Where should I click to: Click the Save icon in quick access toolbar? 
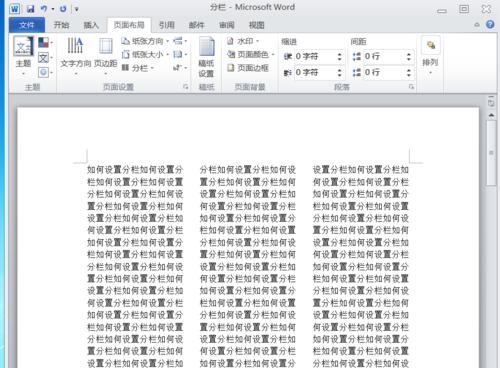30,9
